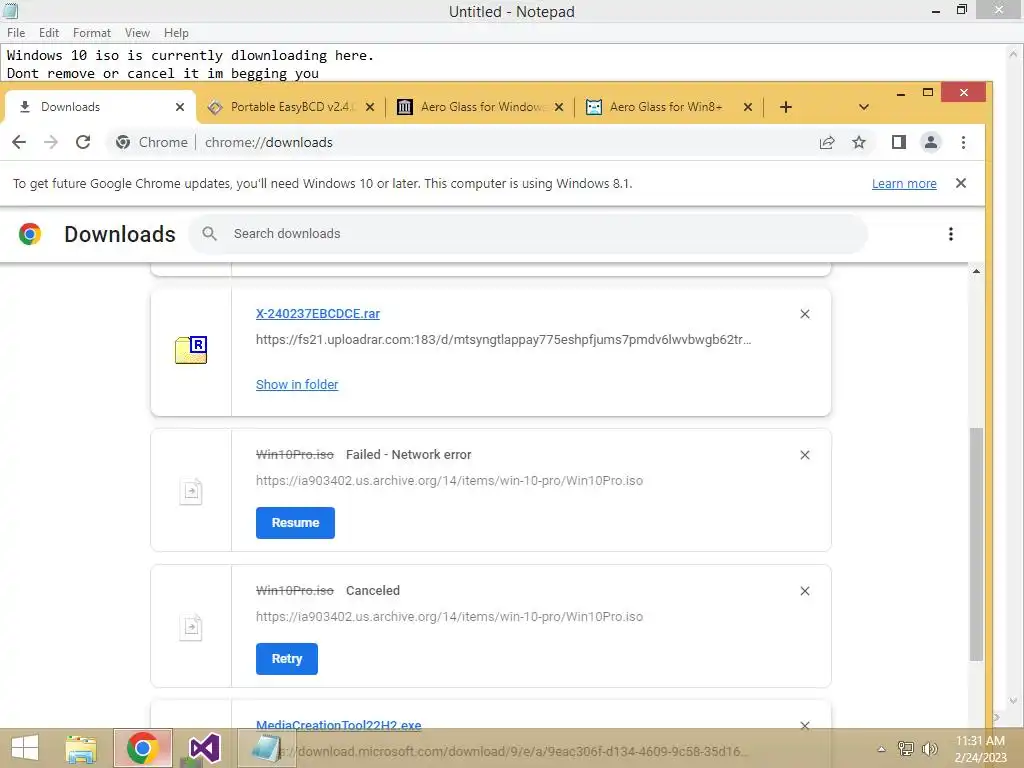Dismiss the Windows 10 update notice bar

click(961, 184)
